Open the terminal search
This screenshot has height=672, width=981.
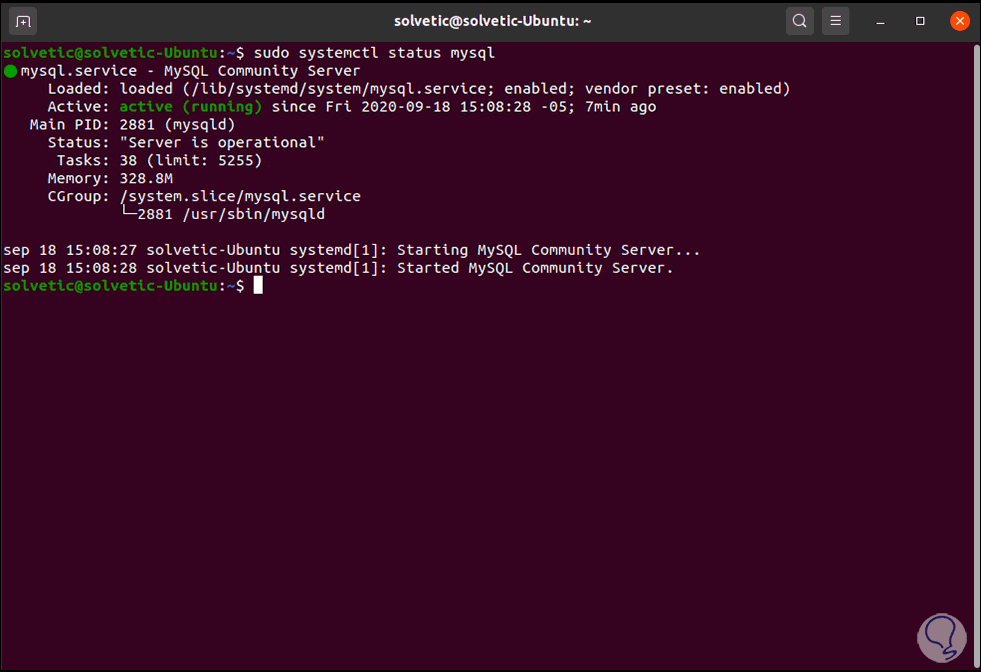[800, 21]
